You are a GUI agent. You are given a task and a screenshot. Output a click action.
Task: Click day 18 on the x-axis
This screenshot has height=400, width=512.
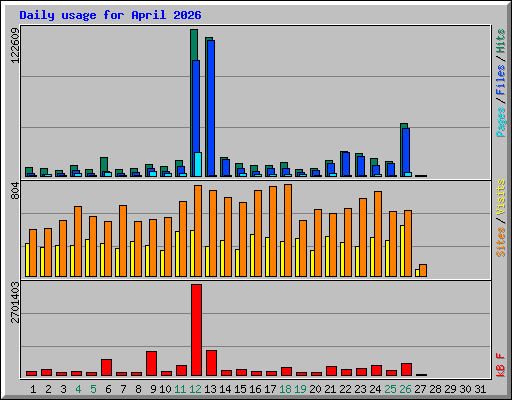285,389
